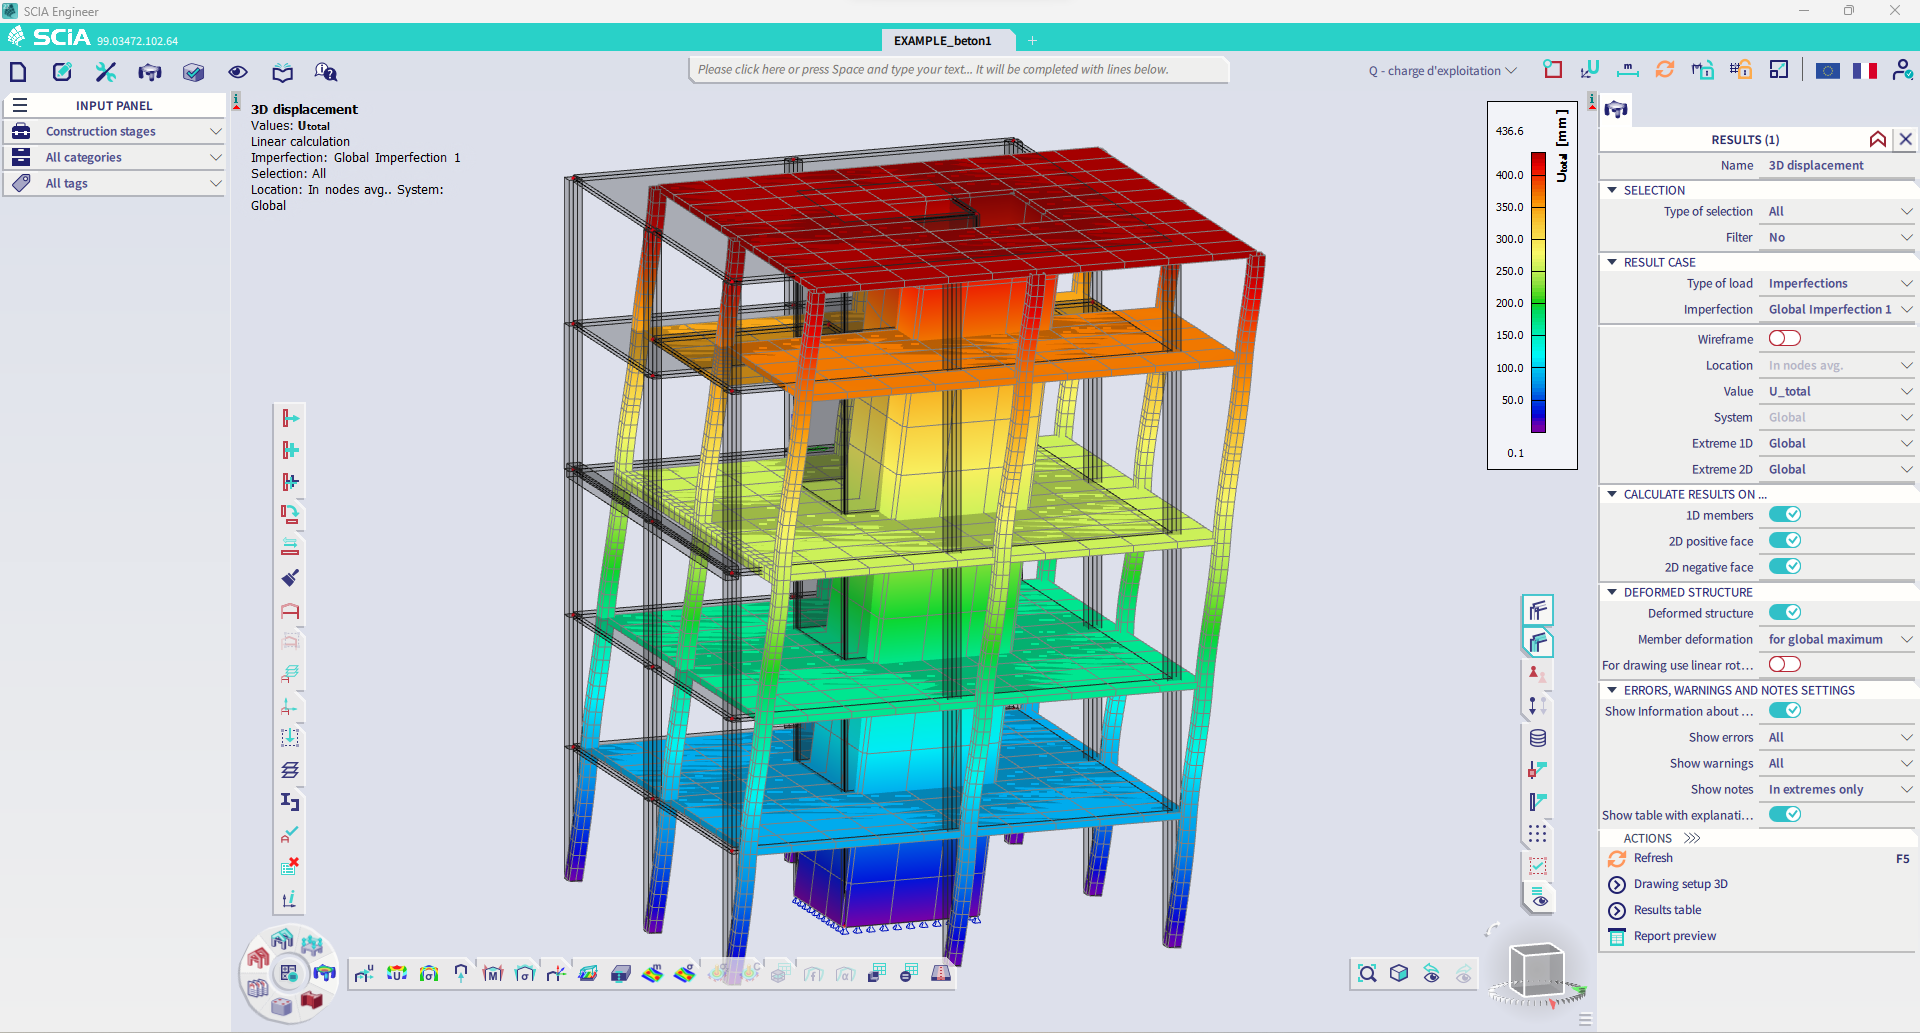Open the Show notes dropdown
Viewport: 1920px width, 1033px height.
[x=1836, y=789]
